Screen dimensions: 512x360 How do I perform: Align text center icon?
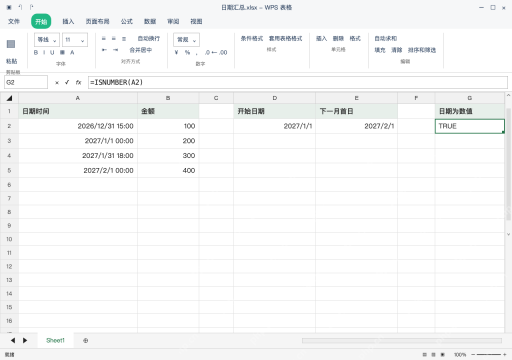114,39
